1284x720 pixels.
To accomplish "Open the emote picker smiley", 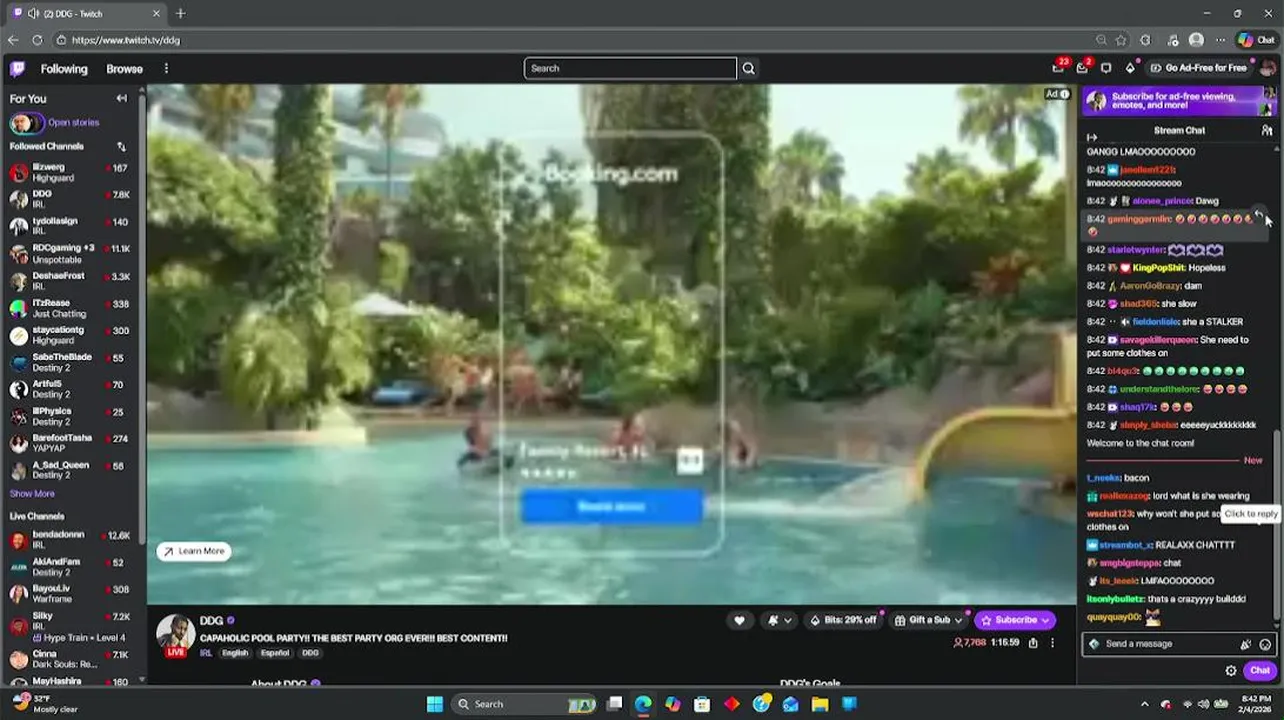I will (x=1265, y=645).
